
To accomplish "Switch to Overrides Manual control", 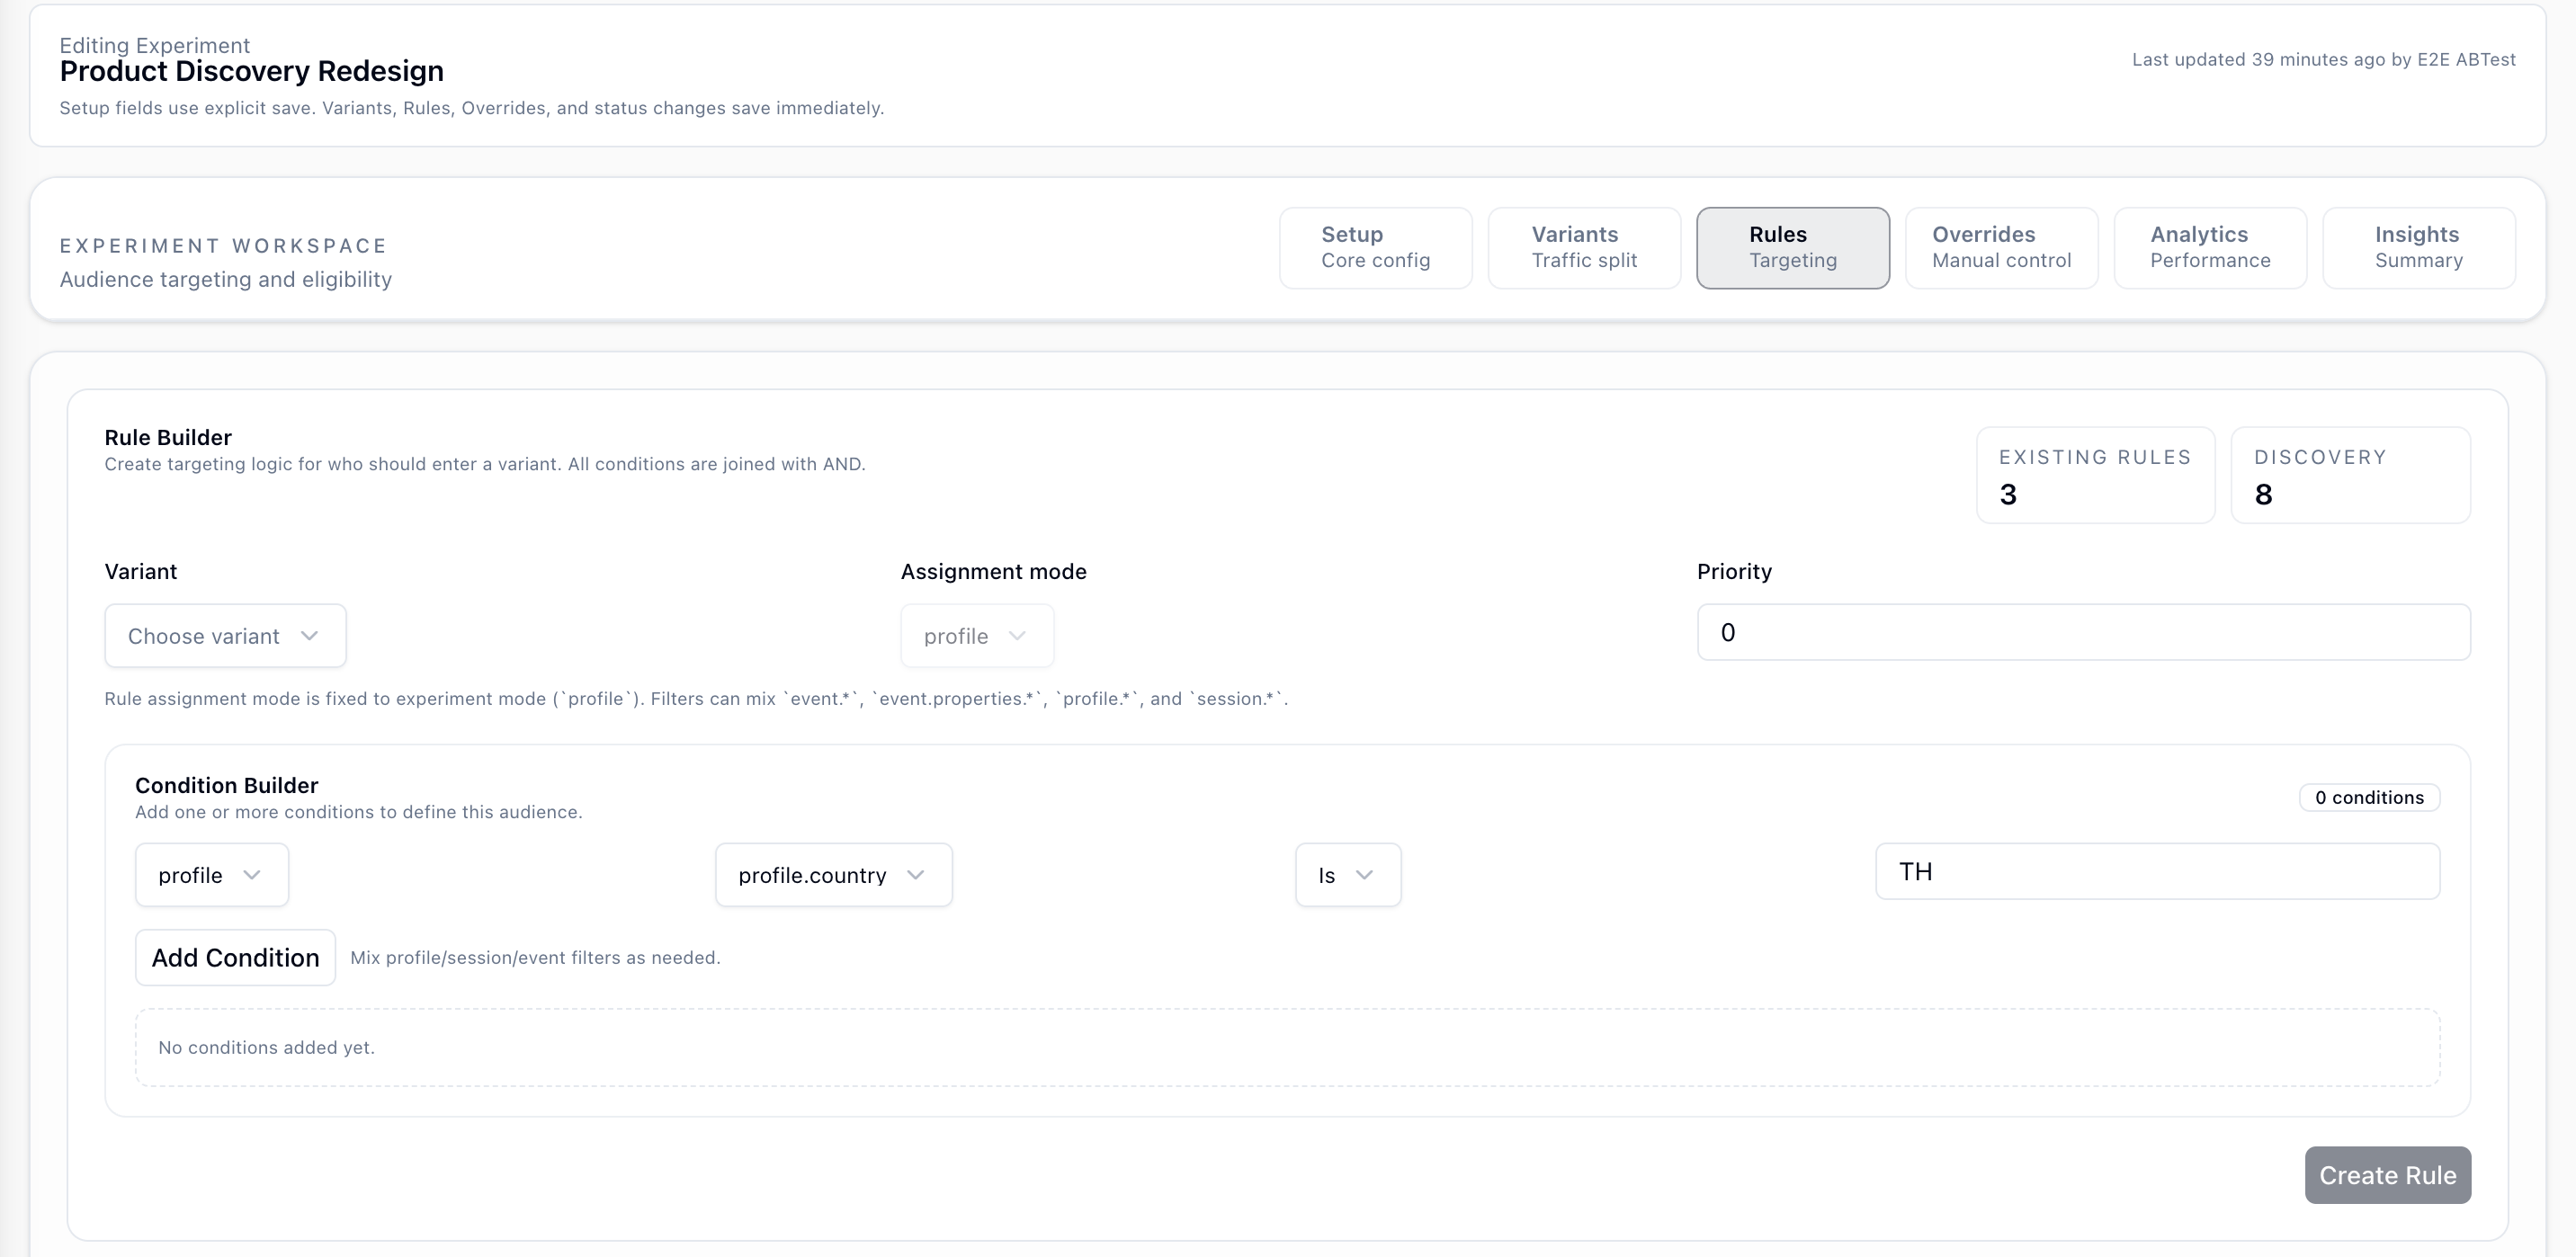I will point(2000,247).
